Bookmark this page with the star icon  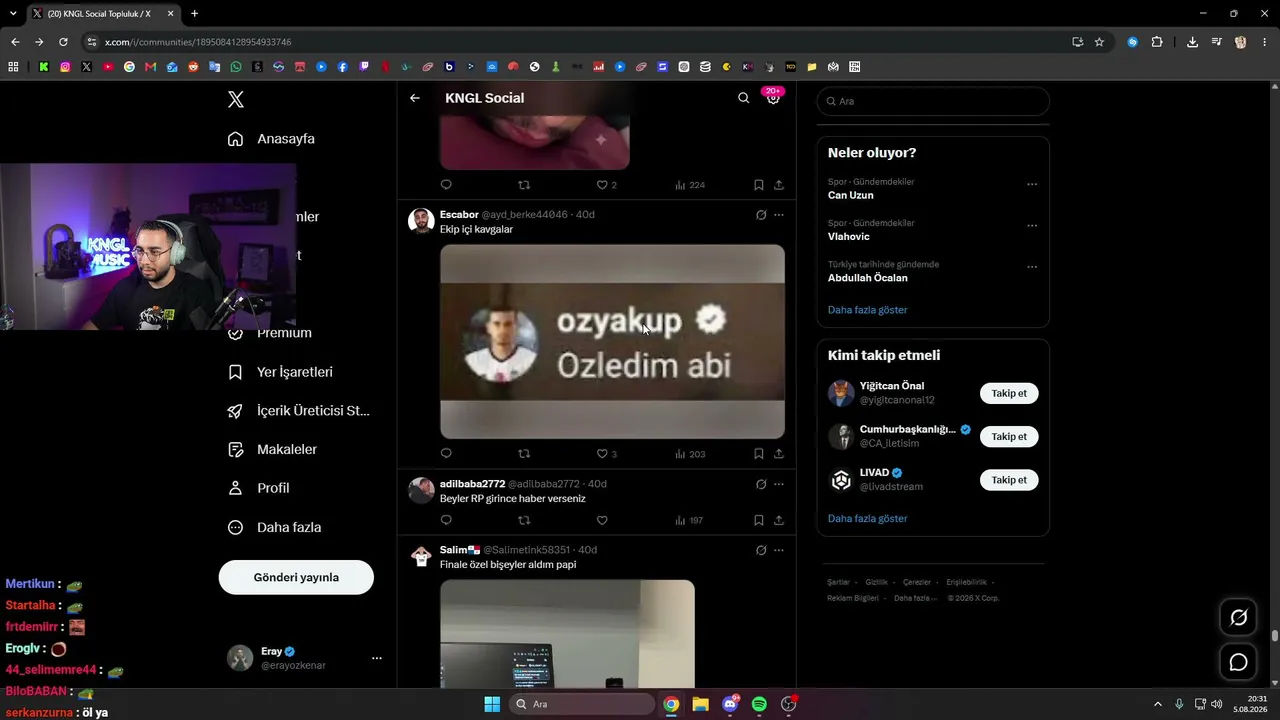click(1099, 42)
